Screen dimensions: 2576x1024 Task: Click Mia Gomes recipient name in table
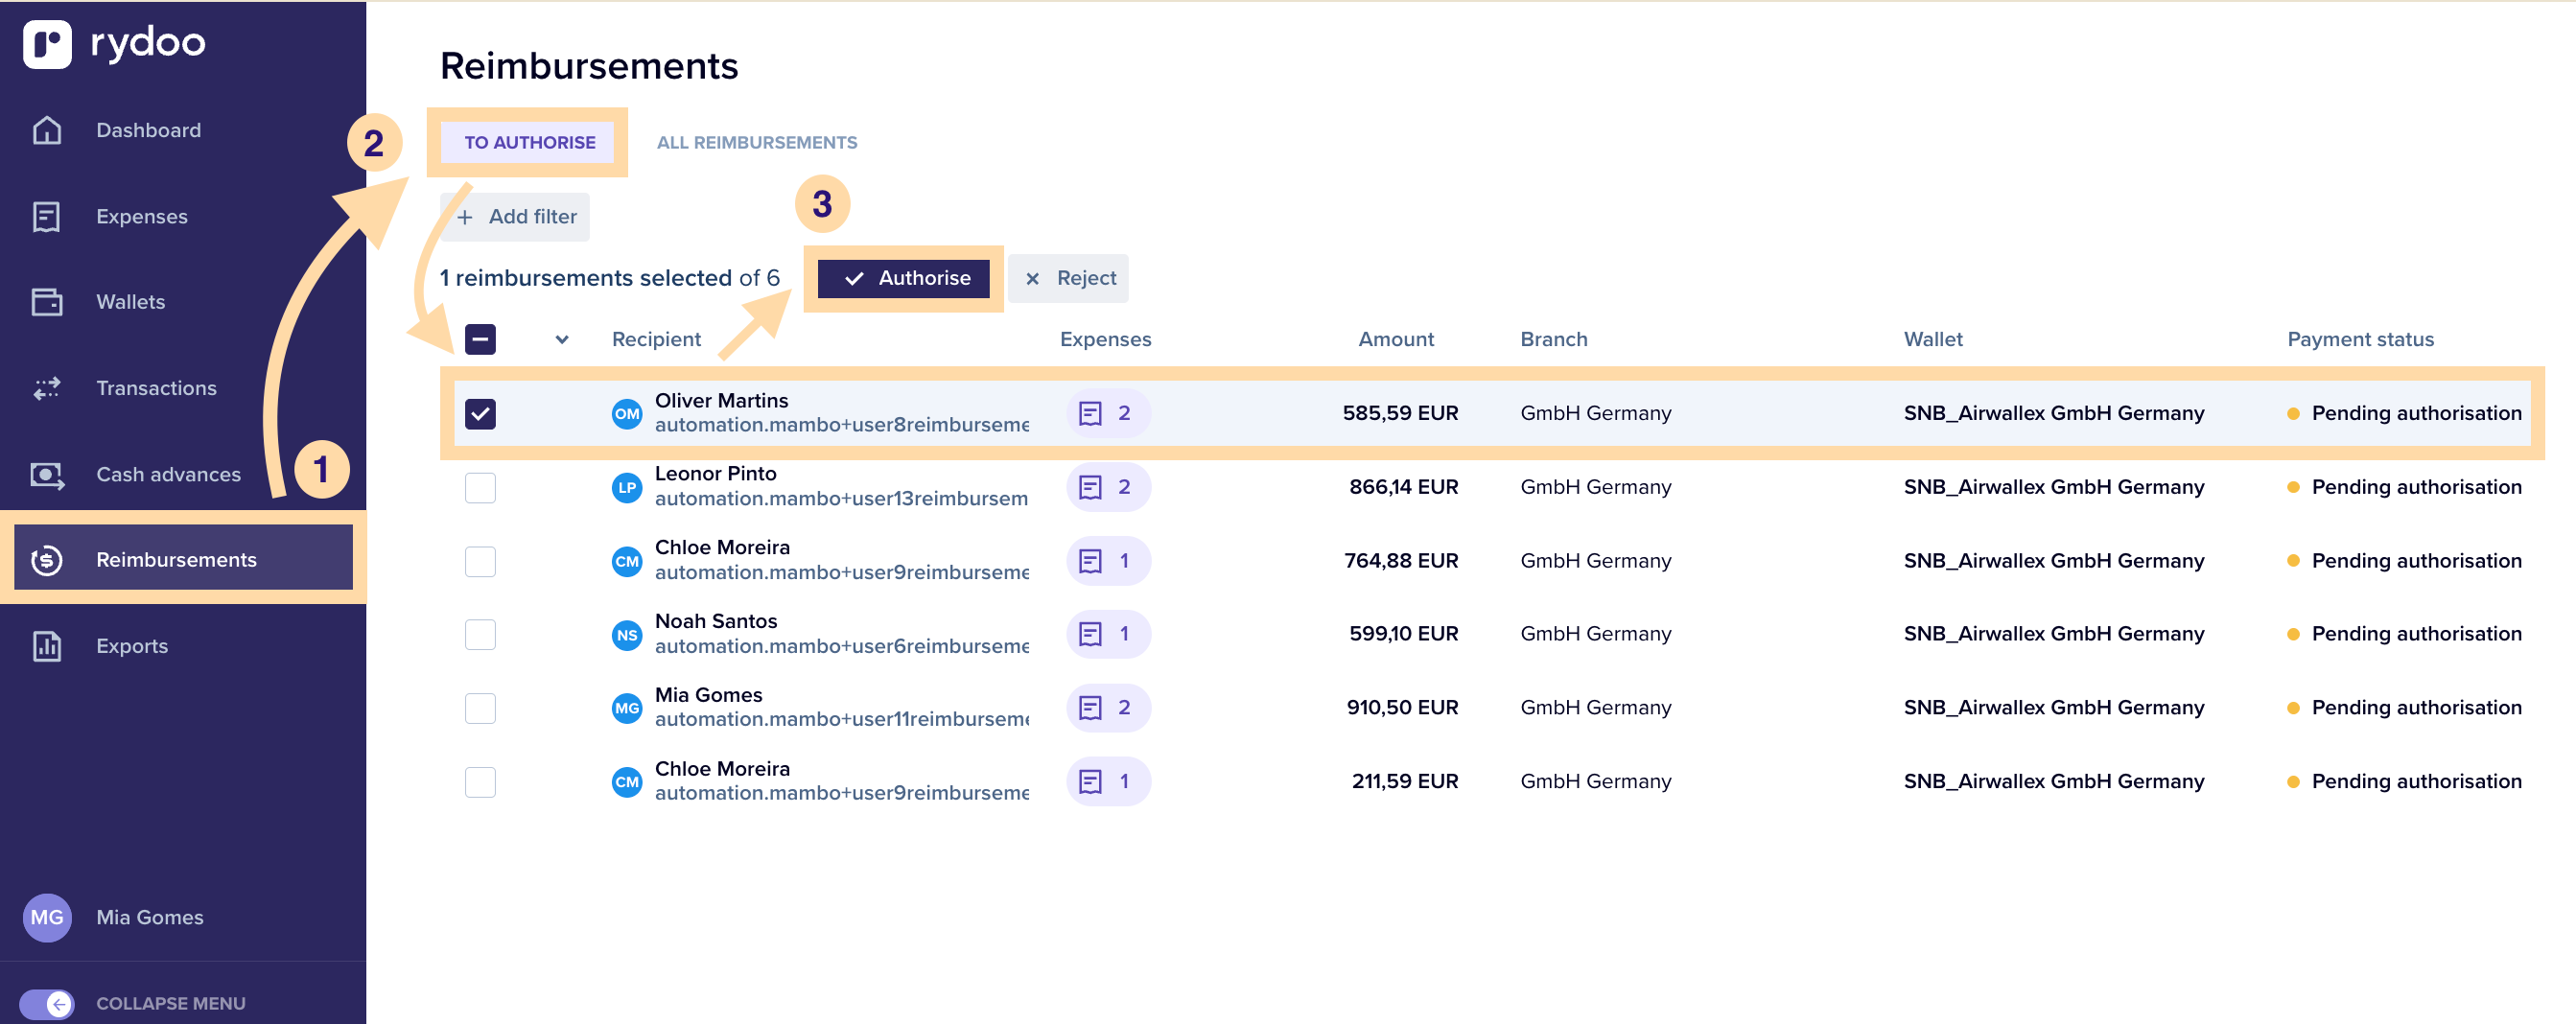708,695
